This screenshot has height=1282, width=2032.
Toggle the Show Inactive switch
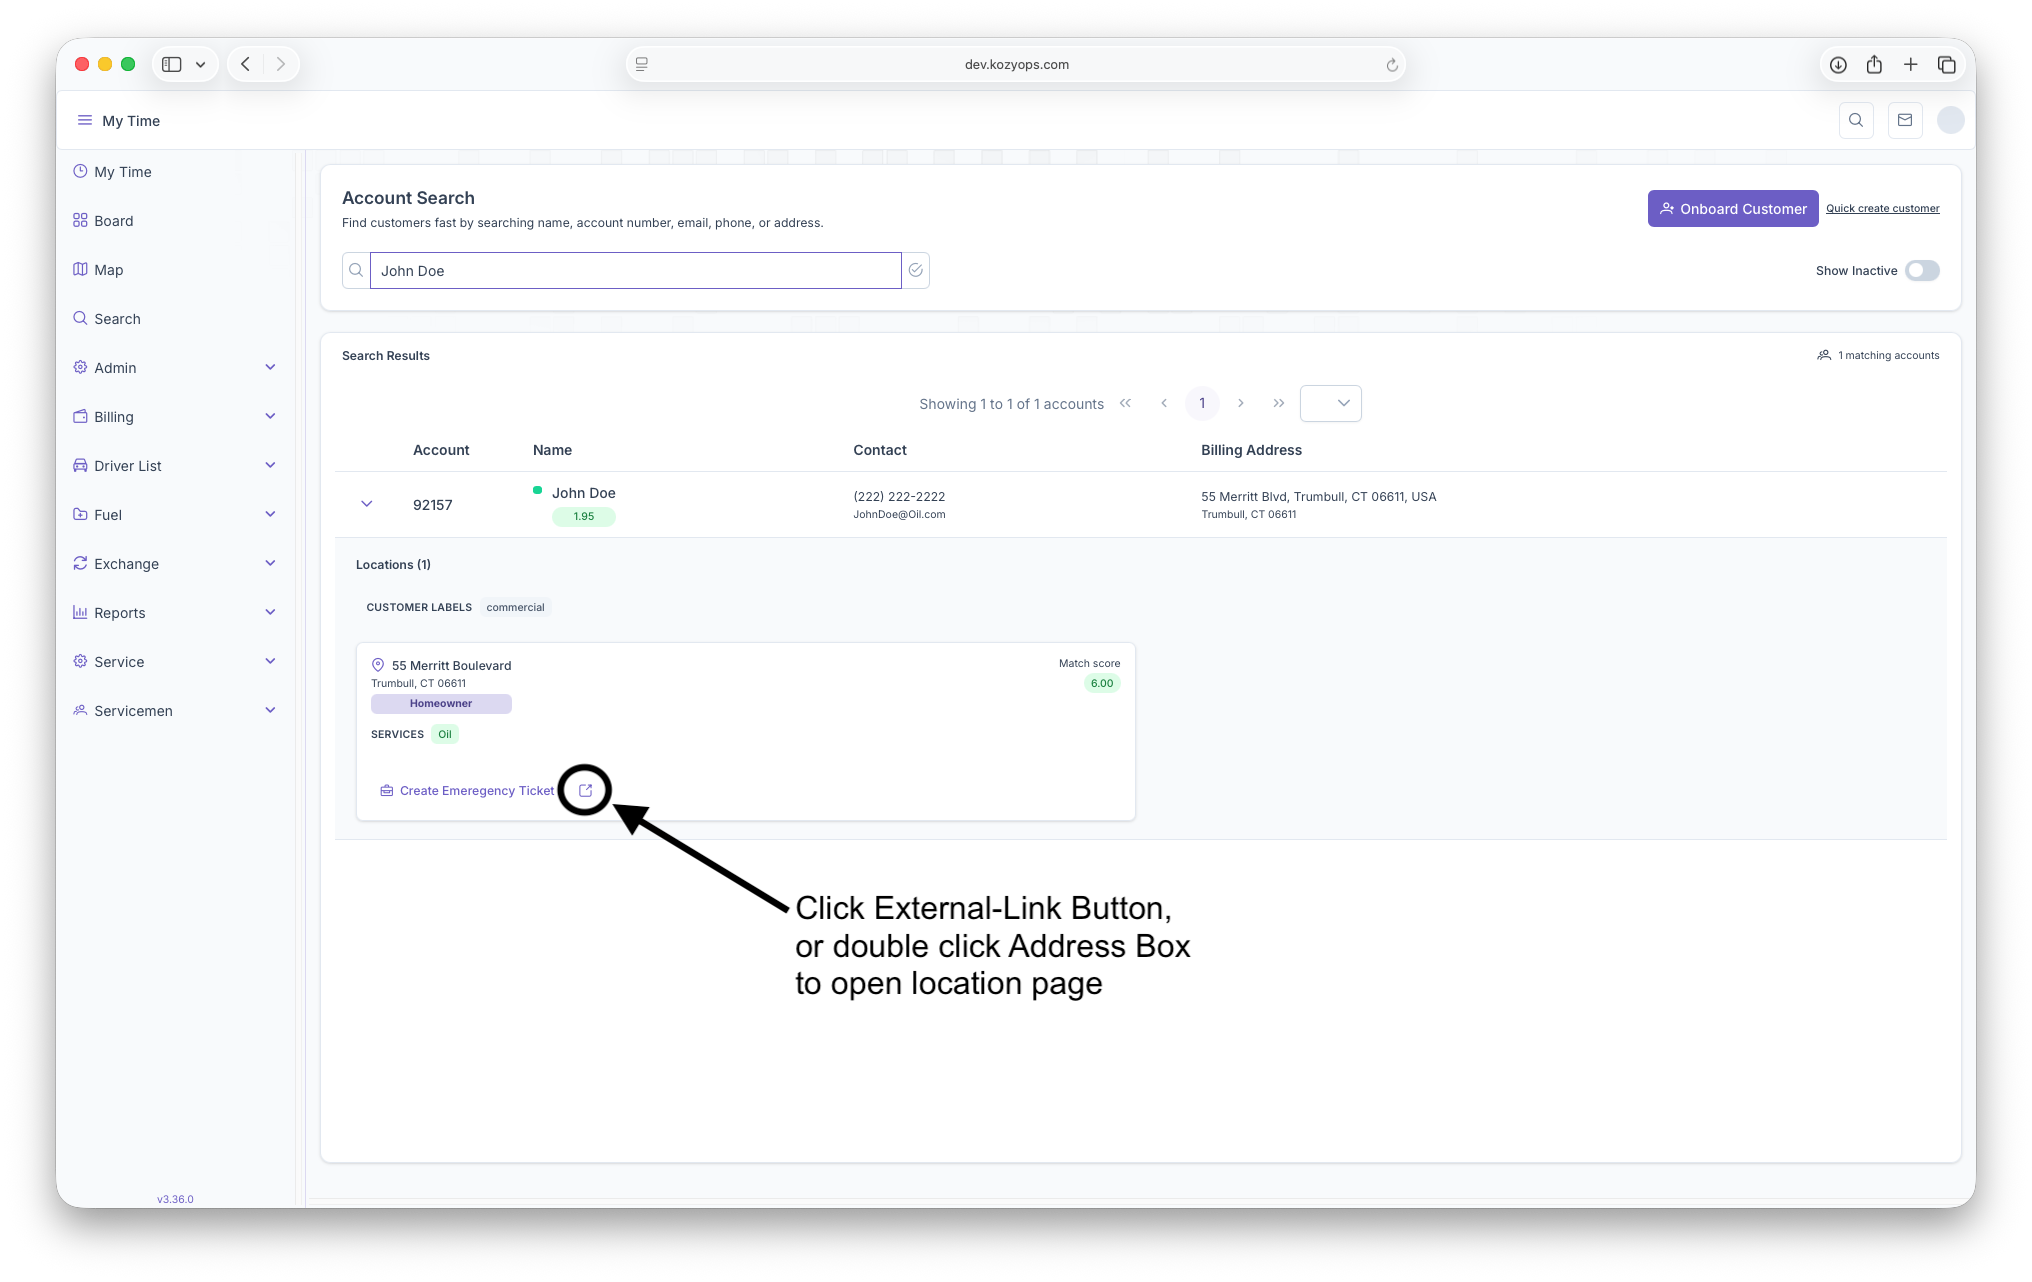[x=1922, y=270]
